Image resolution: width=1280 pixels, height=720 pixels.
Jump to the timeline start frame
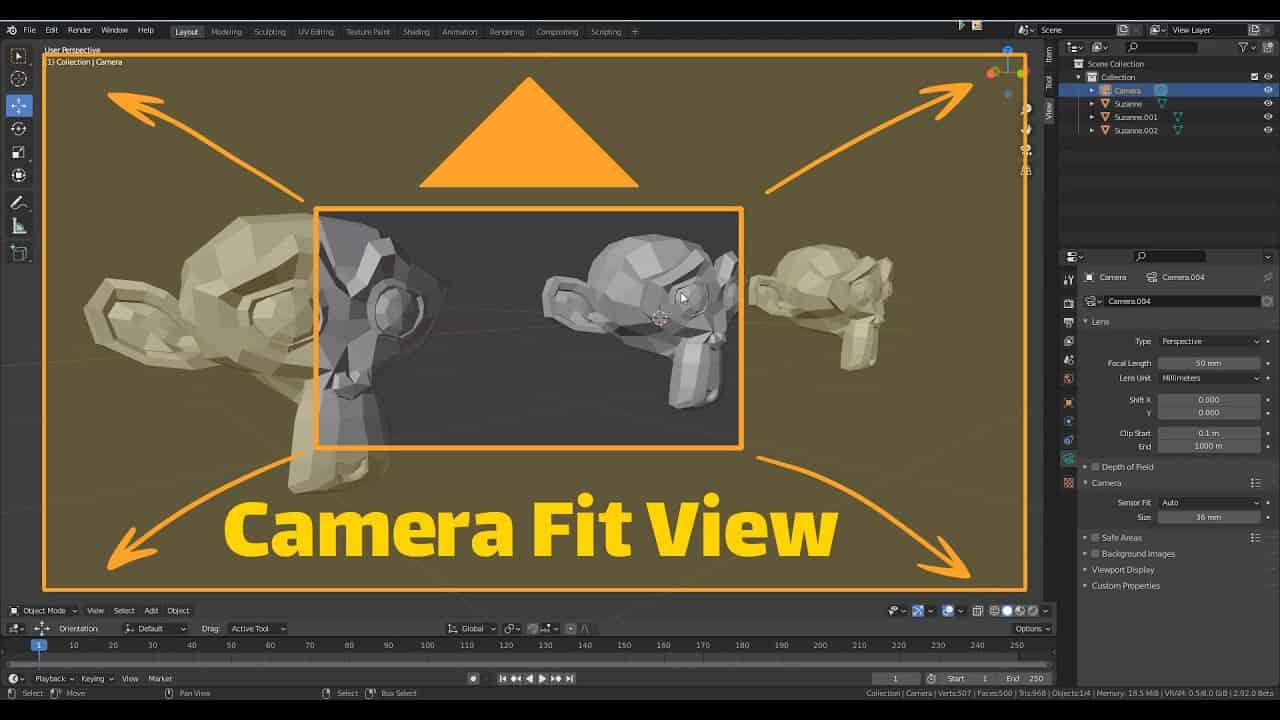click(503, 678)
